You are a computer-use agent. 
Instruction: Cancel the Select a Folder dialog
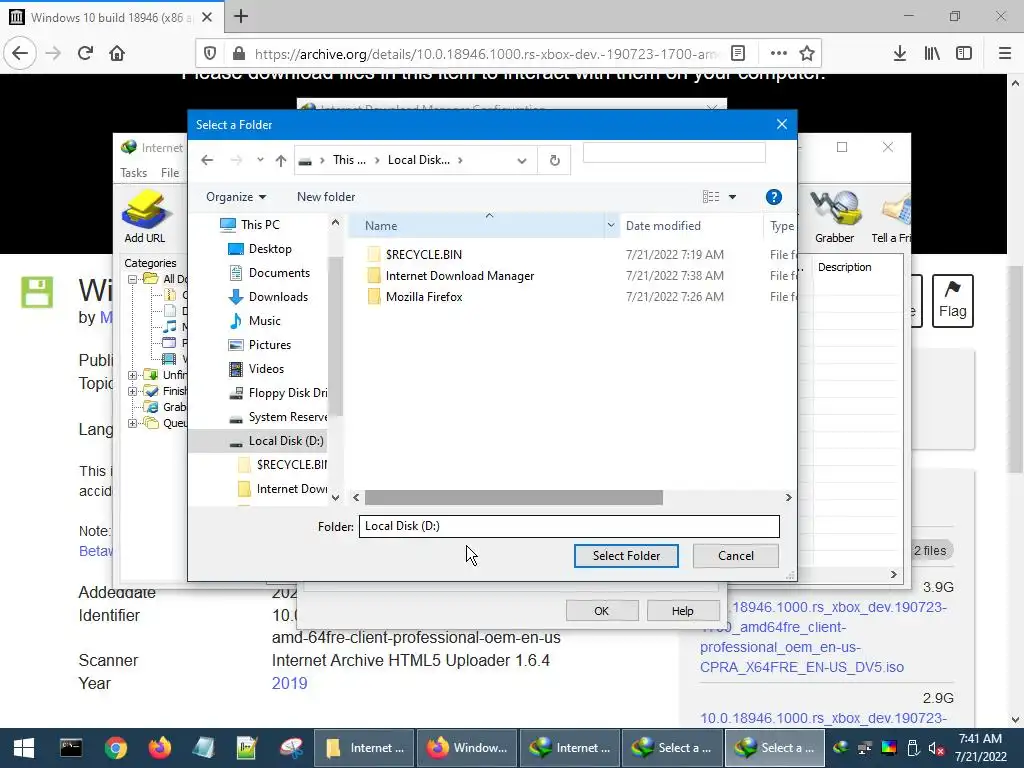click(x=735, y=556)
